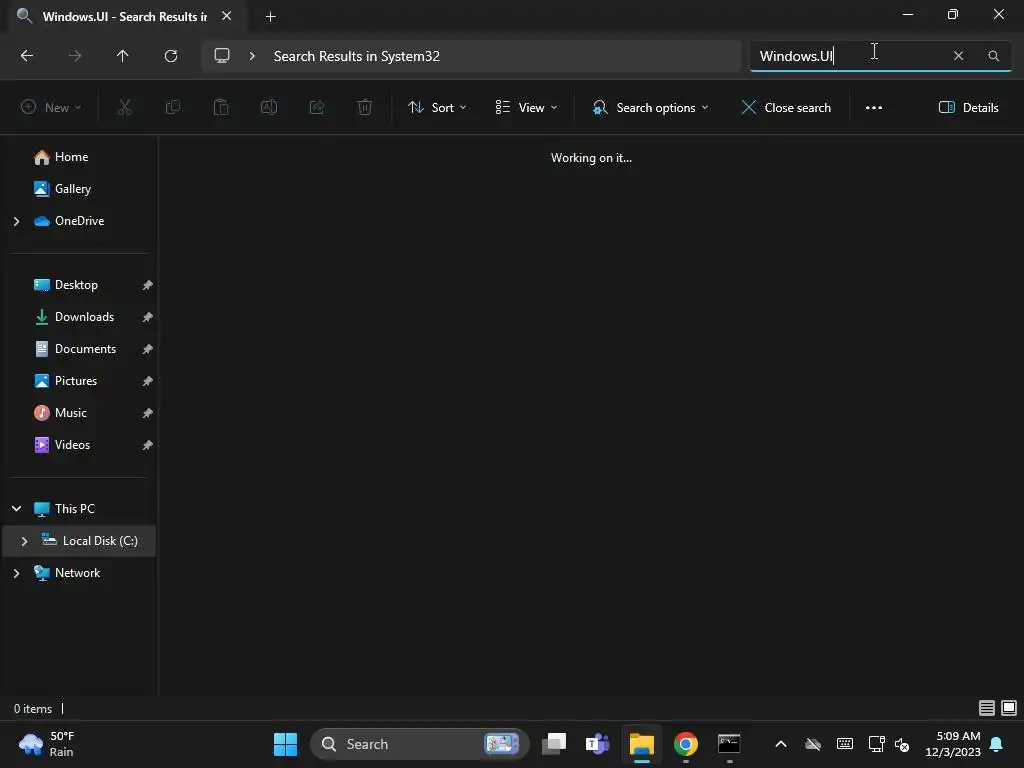Switch to the details list view icon
Image resolution: width=1024 pixels, height=768 pixels.
(x=987, y=708)
